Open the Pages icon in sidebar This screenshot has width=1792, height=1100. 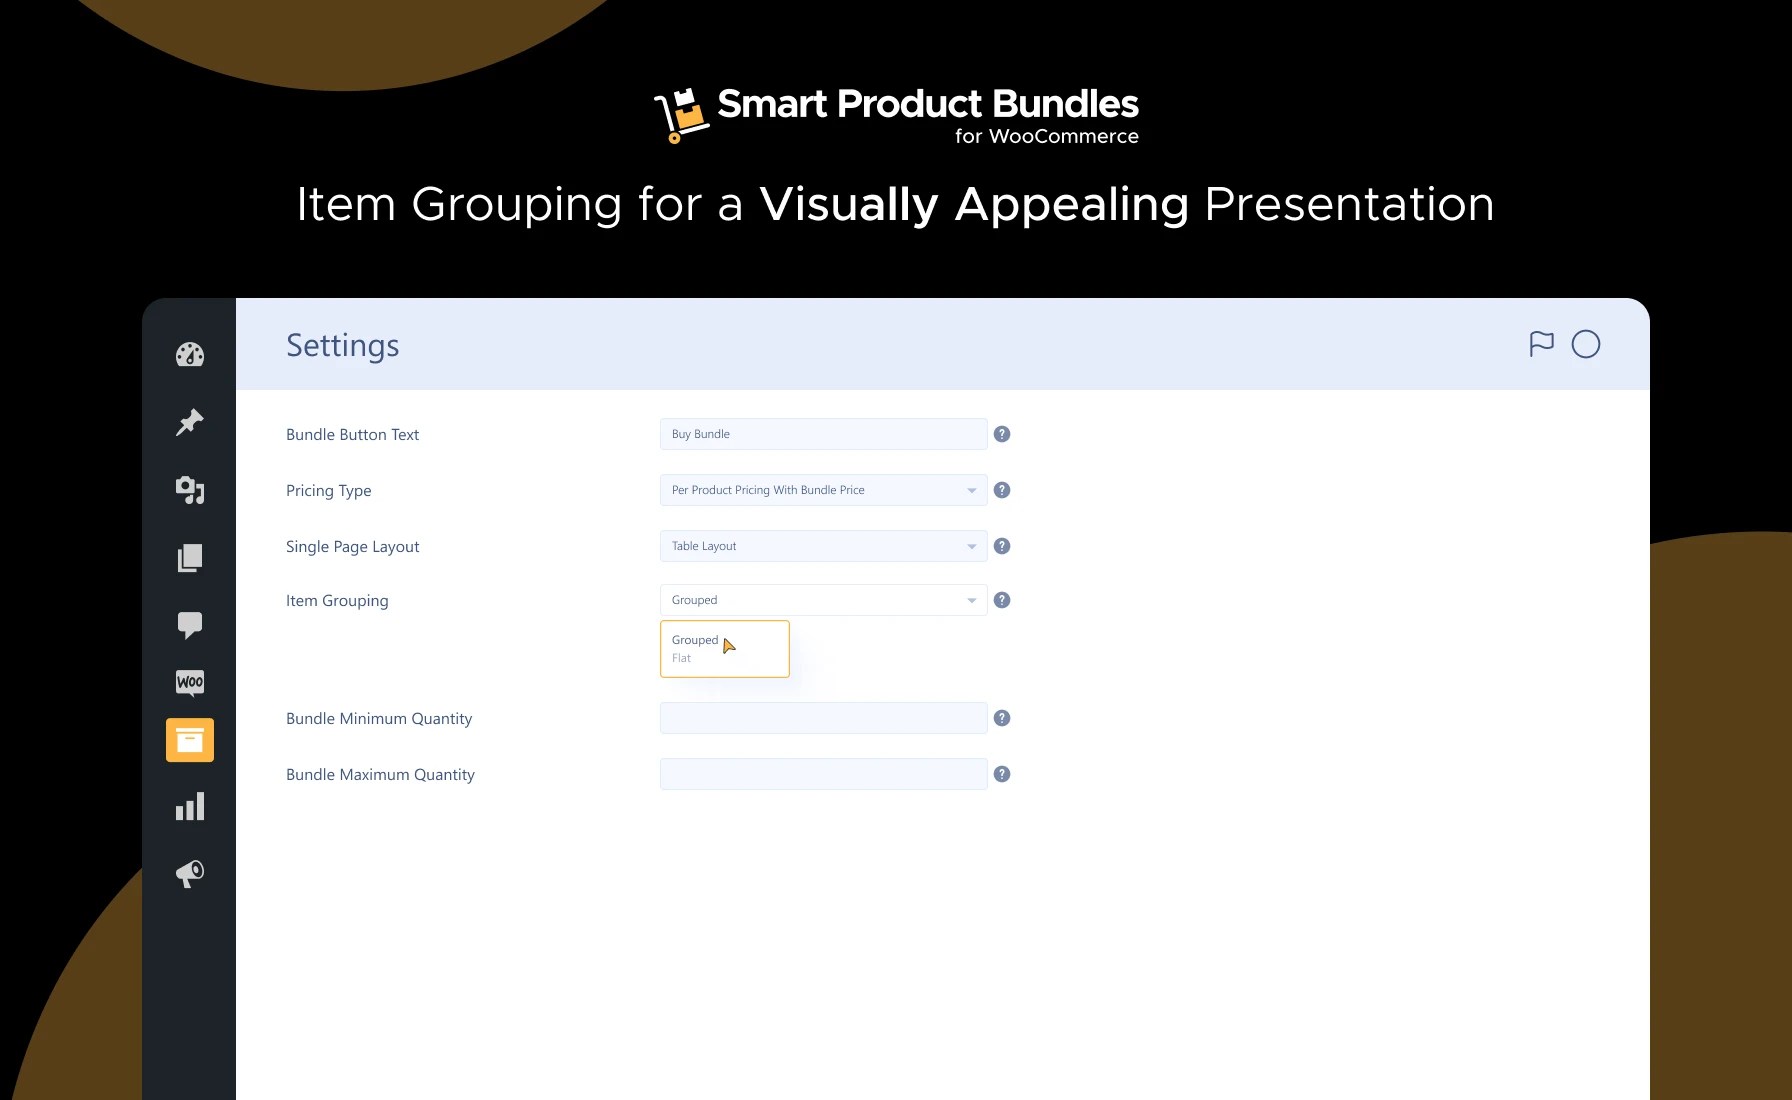tap(189, 557)
